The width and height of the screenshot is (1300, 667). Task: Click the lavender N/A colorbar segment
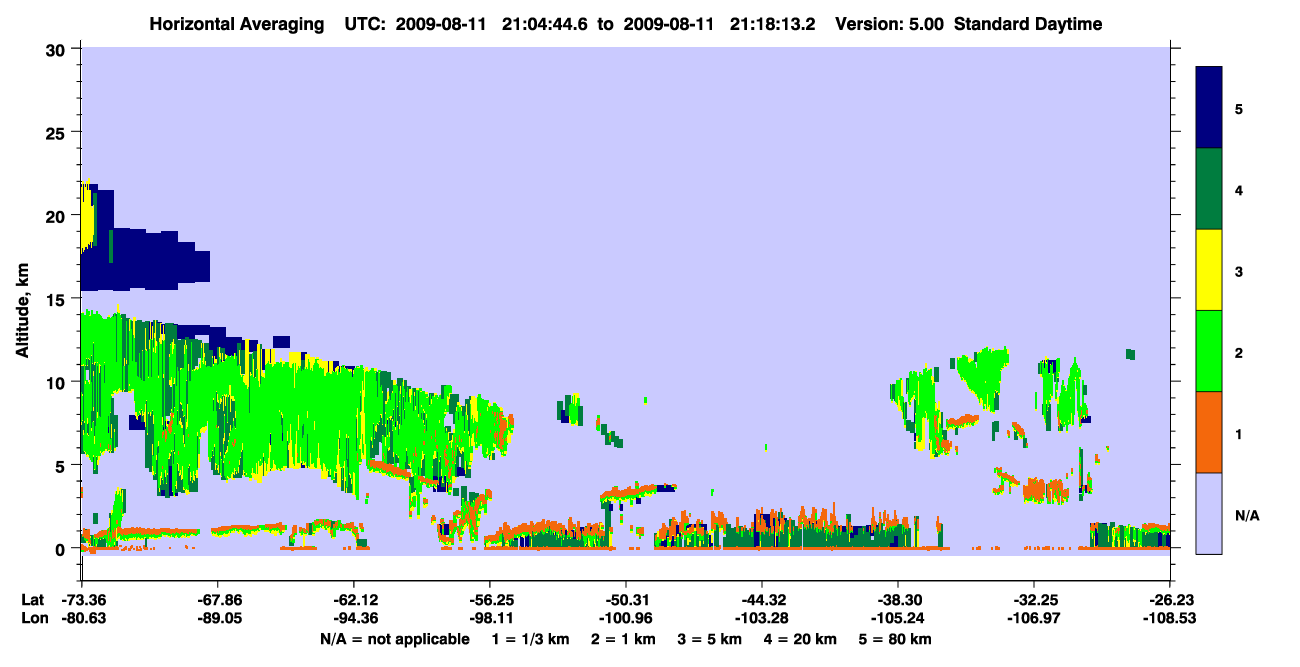(x=1209, y=513)
